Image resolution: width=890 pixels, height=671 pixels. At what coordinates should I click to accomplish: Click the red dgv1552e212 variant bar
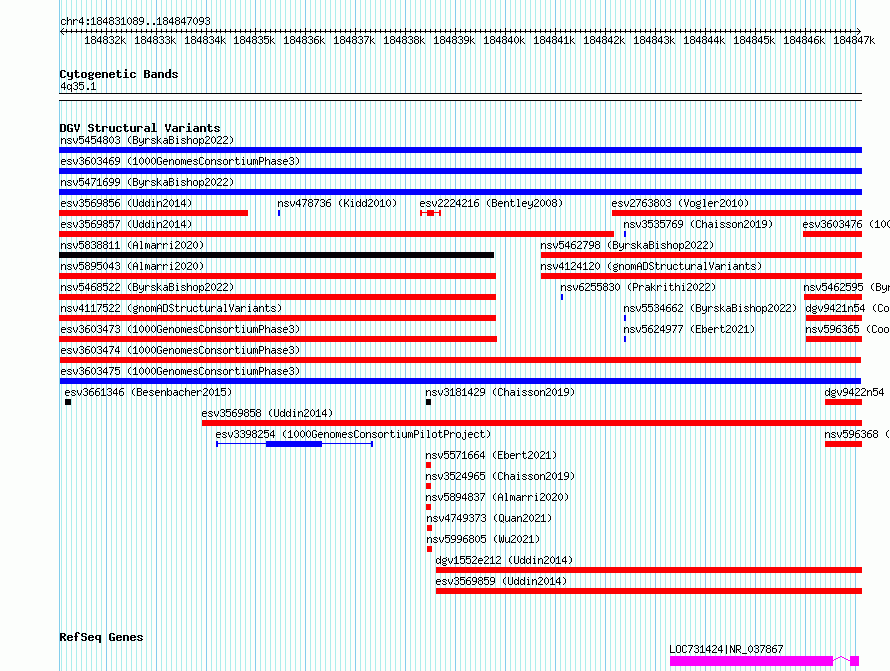pyautogui.click(x=649, y=570)
